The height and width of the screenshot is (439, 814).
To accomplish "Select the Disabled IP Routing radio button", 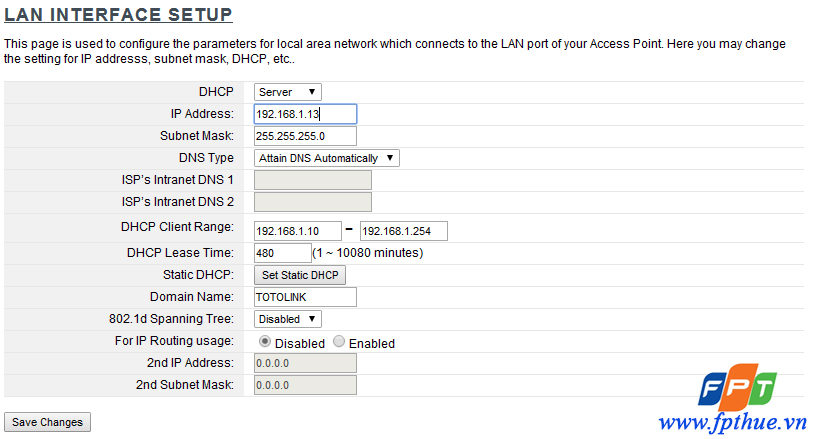I will tap(265, 342).
